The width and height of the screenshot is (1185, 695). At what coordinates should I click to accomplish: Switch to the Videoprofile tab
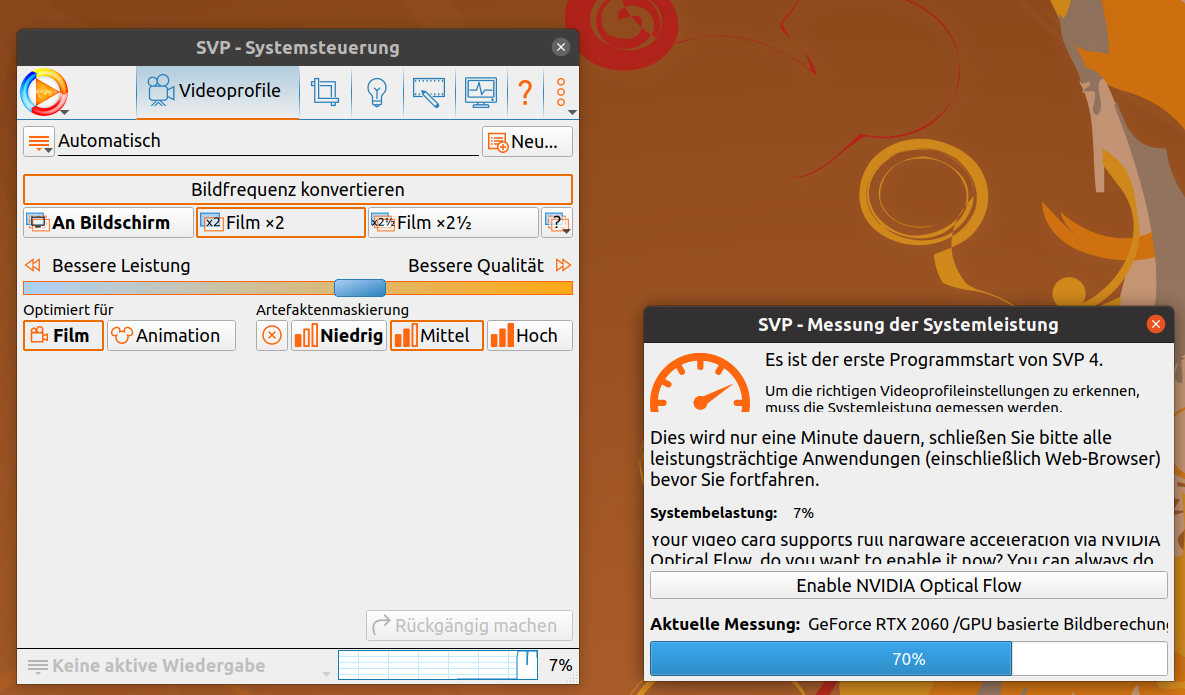(x=217, y=92)
